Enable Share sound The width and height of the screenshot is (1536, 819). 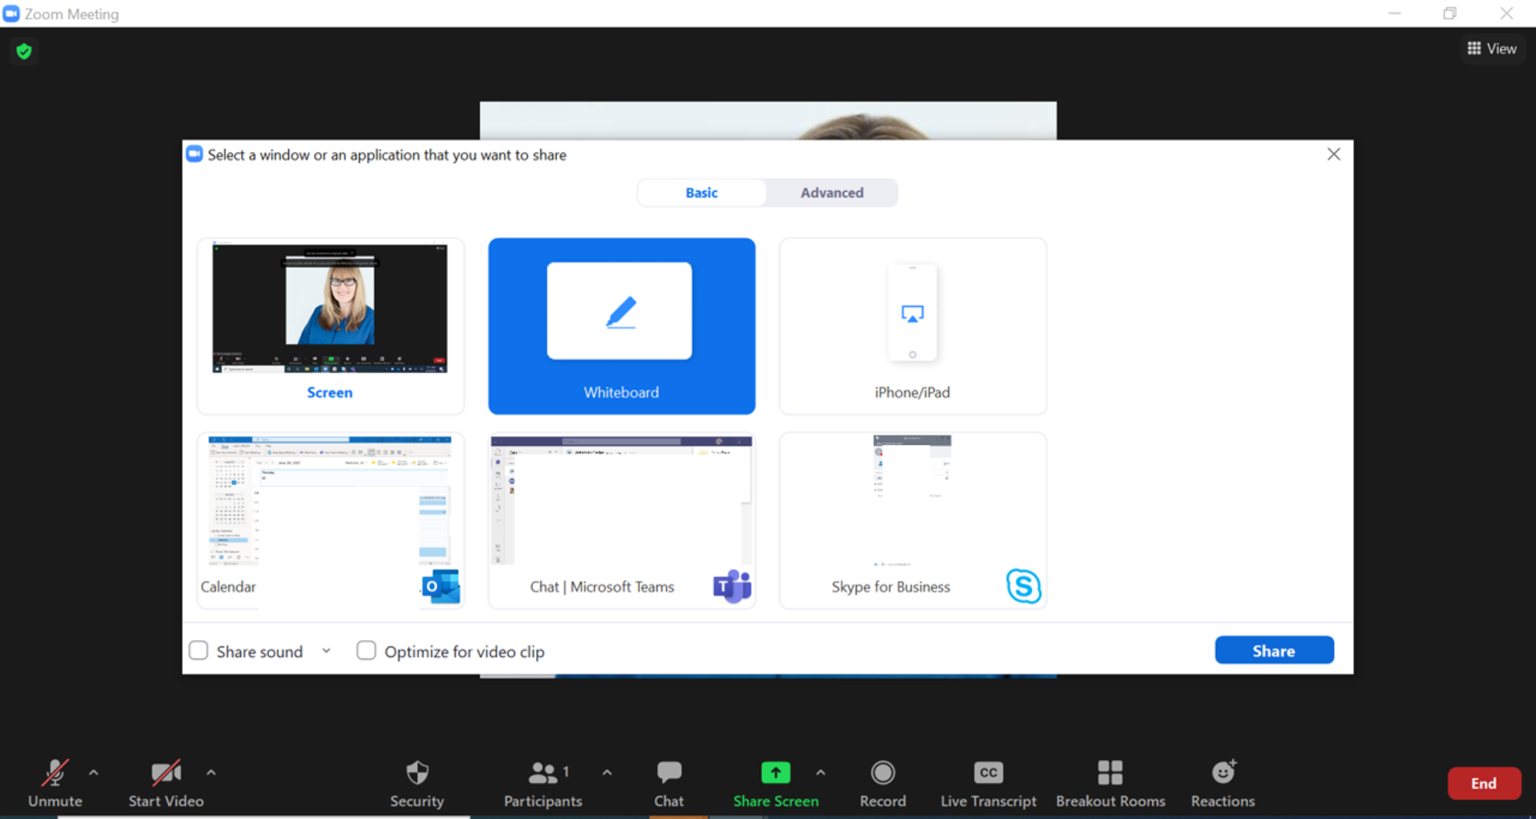pyautogui.click(x=198, y=650)
